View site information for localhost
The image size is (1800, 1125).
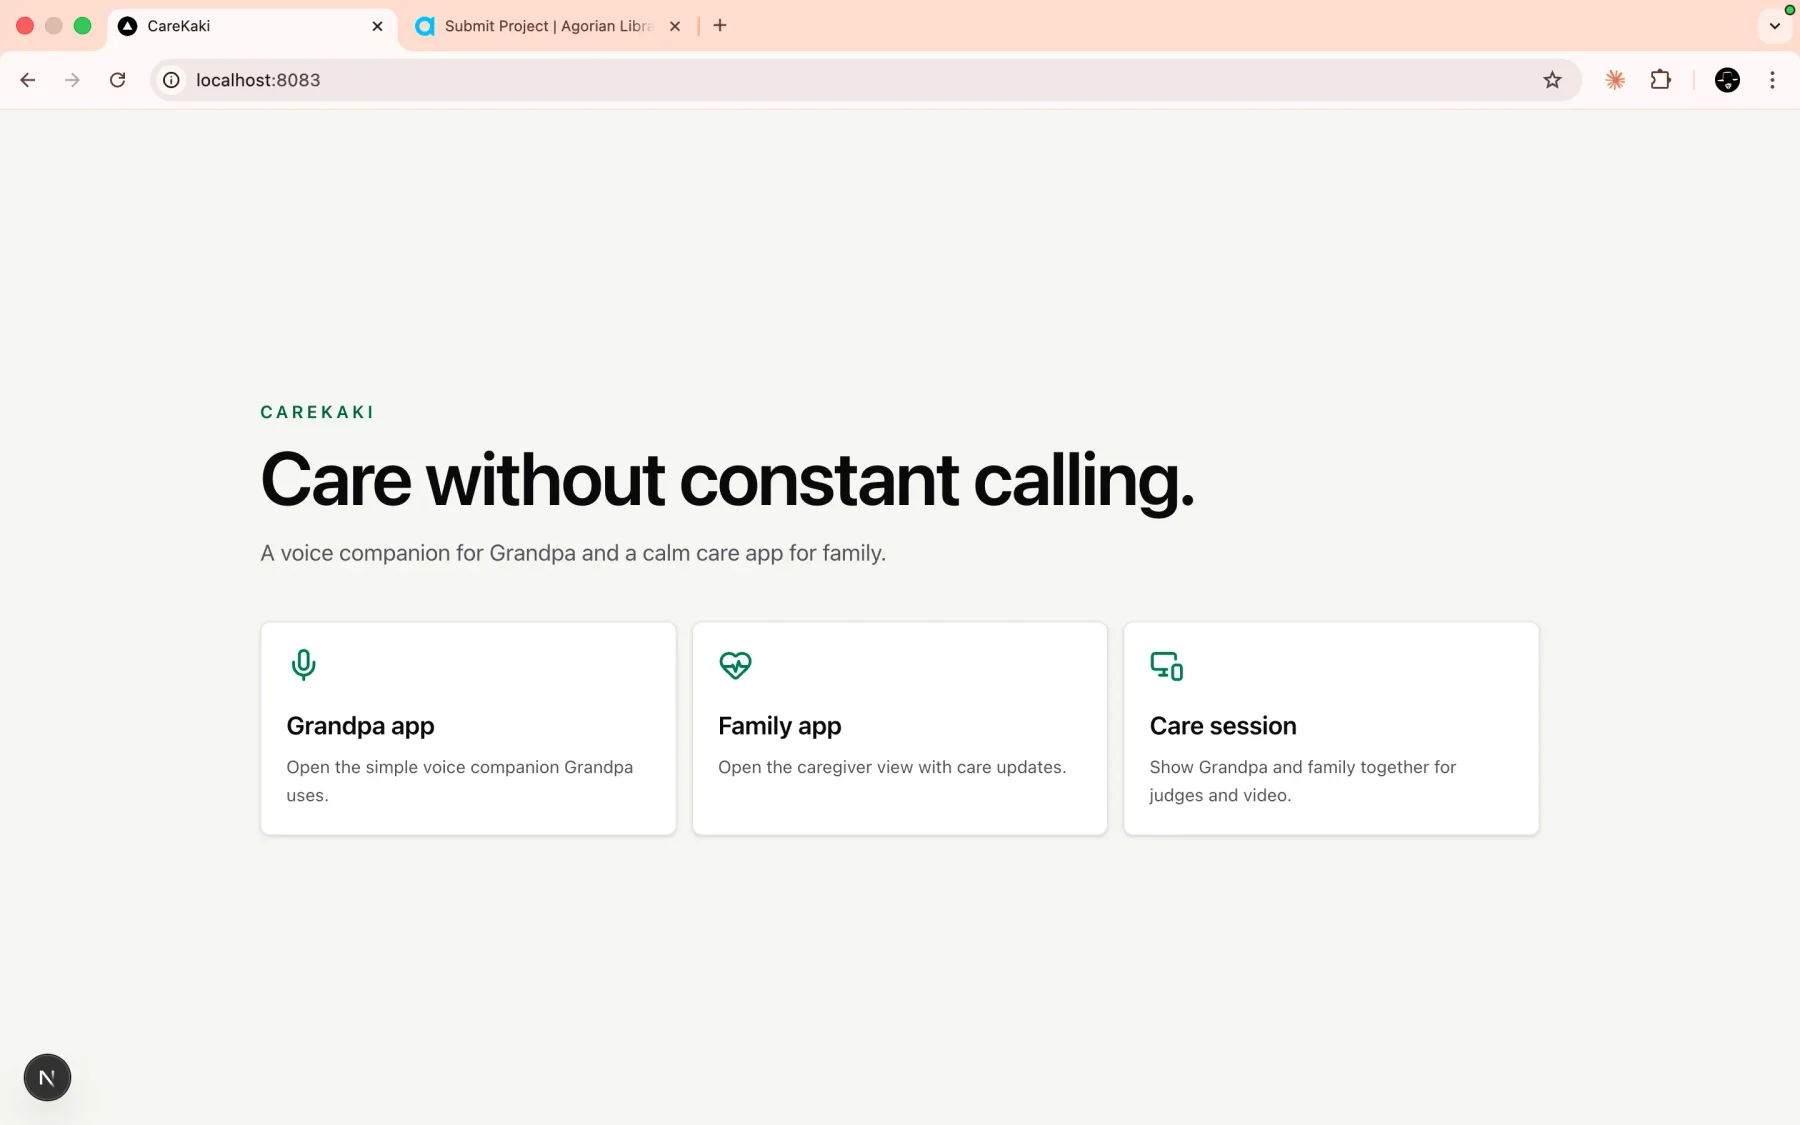172,80
